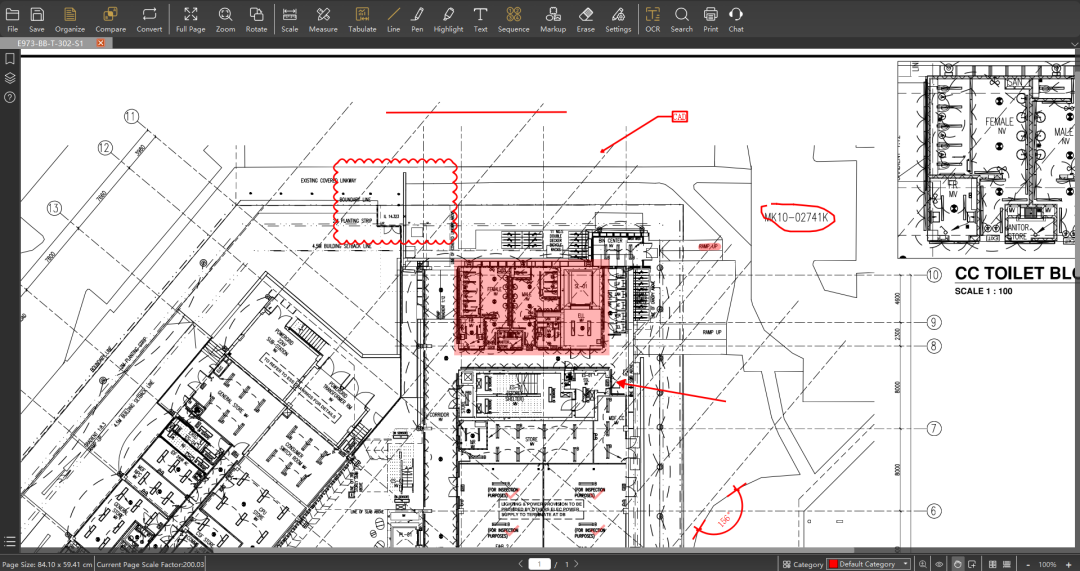Switch to continuous row page view
Viewport: 1080px width, 571px height.
pyautogui.click(x=1006, y=564)
